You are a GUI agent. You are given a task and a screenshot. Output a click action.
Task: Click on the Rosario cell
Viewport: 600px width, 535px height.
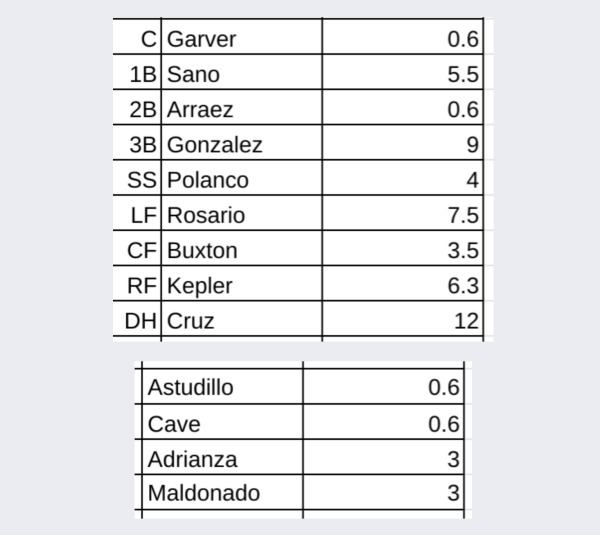point(241,215)
